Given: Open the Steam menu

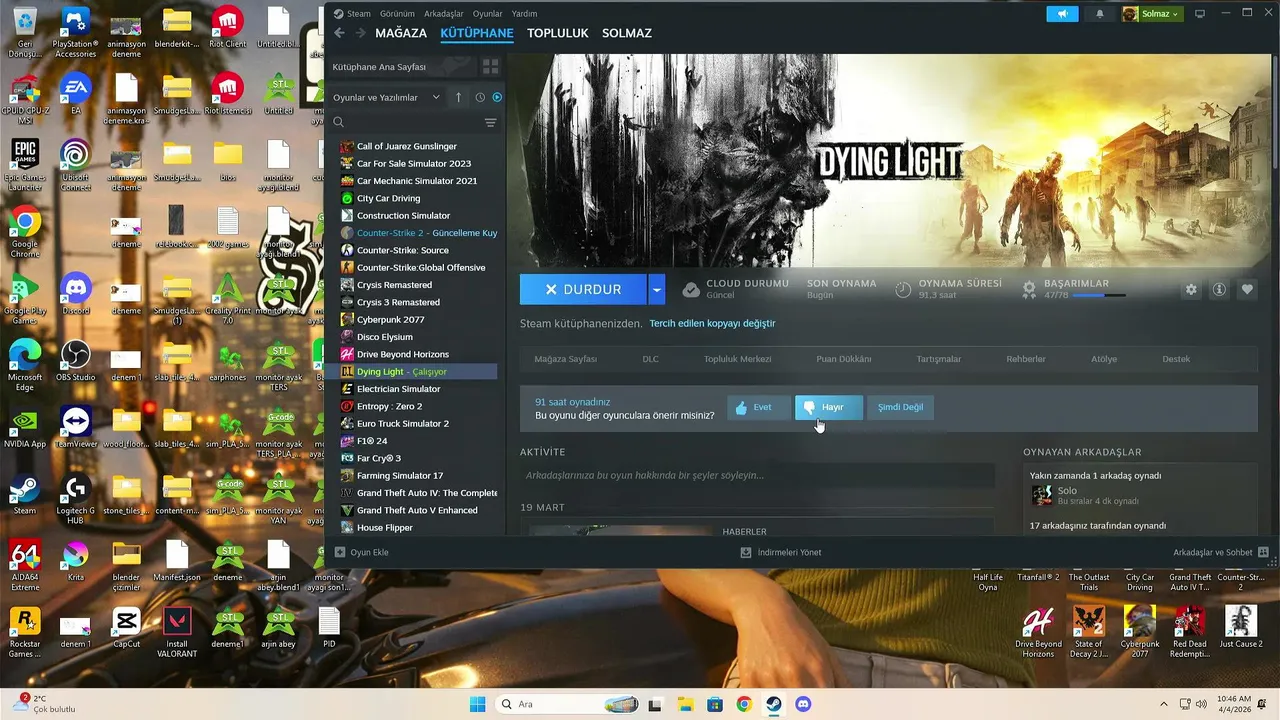Looking at the screenshot, I should point(352,14).
